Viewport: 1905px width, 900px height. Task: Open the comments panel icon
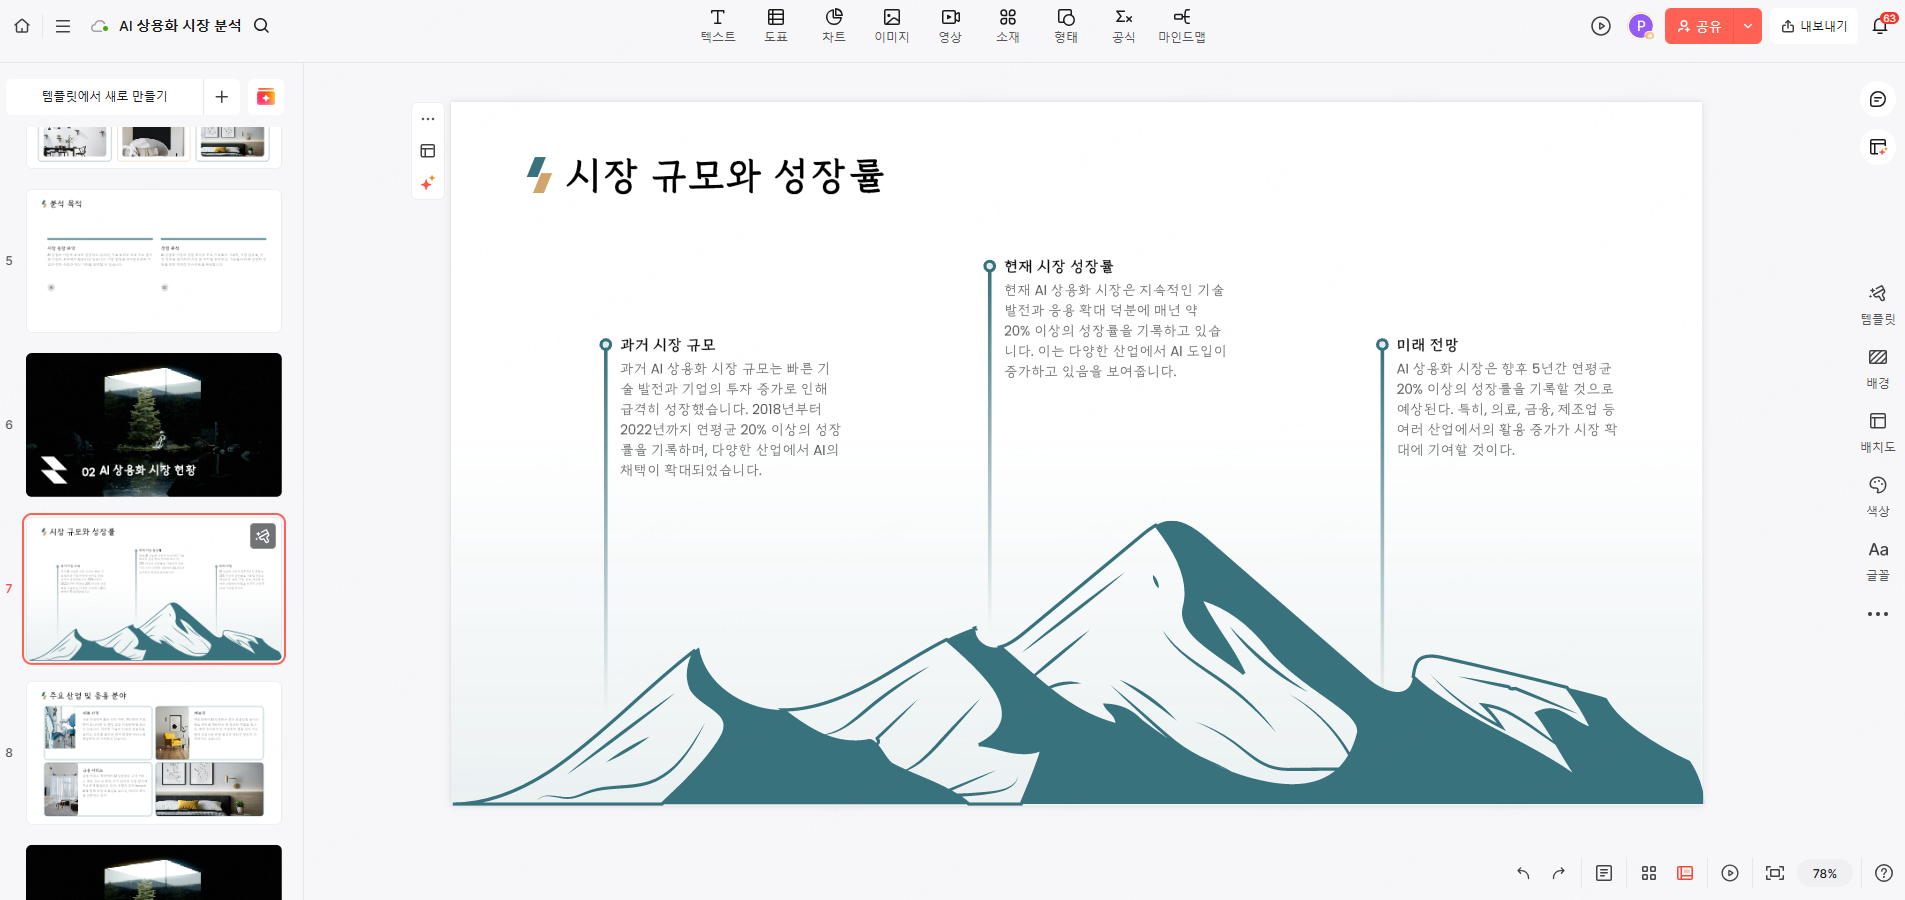tap(1878, 99)
